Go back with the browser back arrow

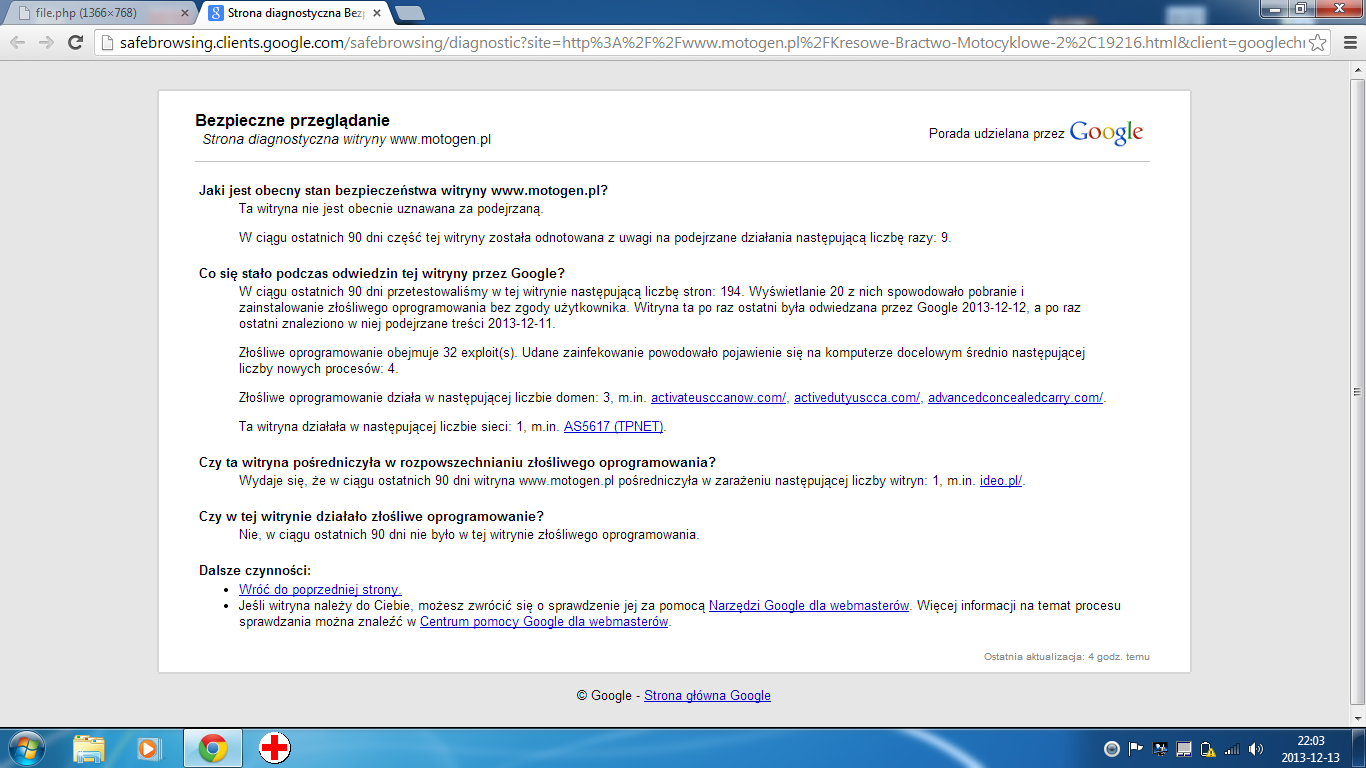coord(17,42)
